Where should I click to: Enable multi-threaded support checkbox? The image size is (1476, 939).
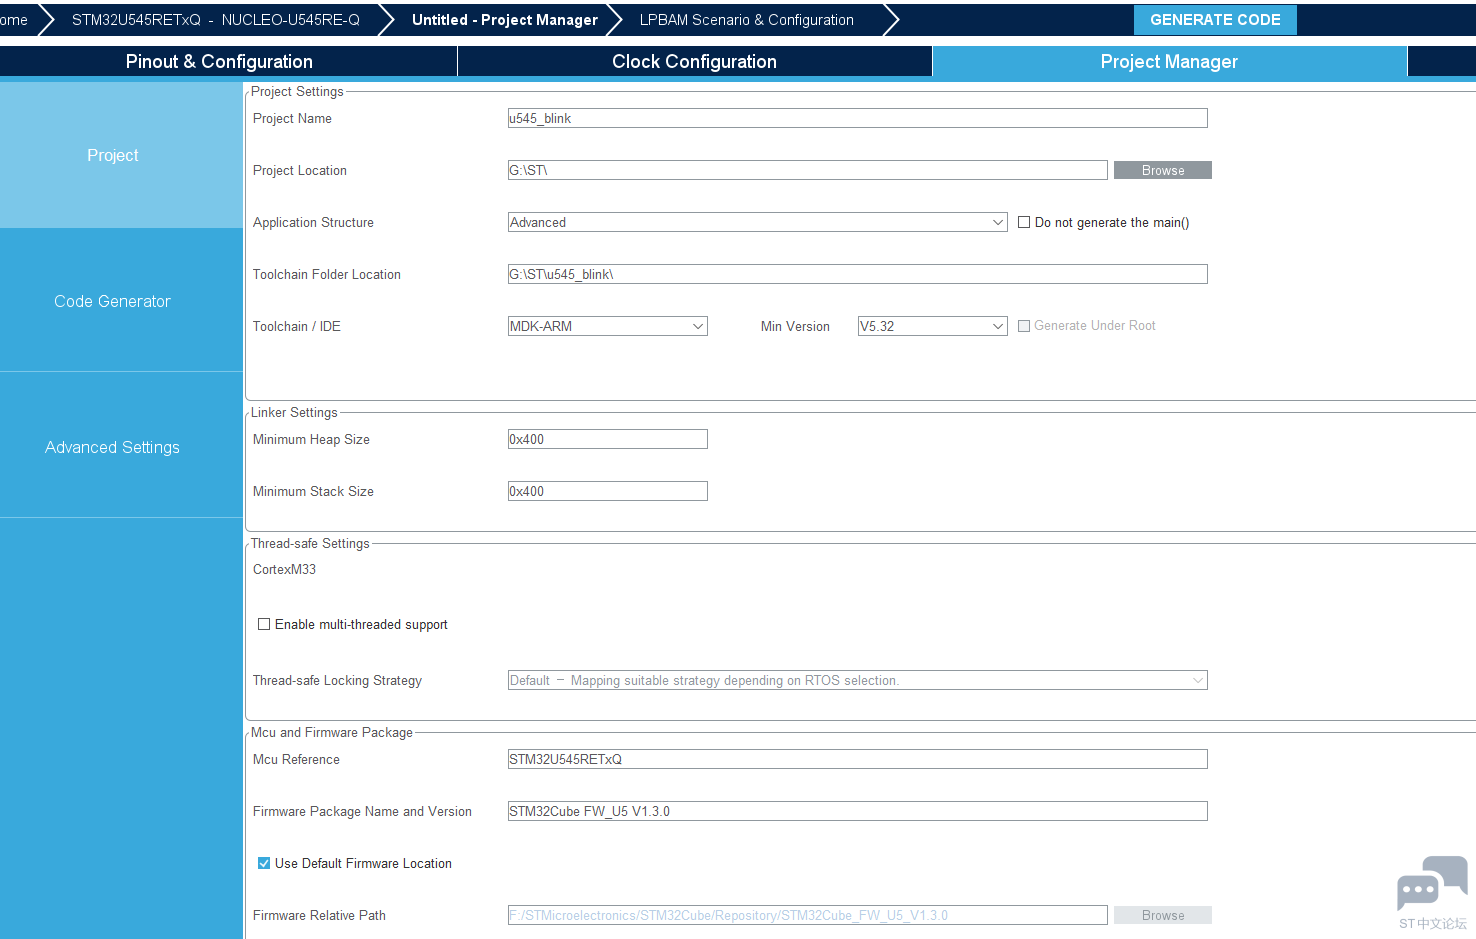coord(264,624)
